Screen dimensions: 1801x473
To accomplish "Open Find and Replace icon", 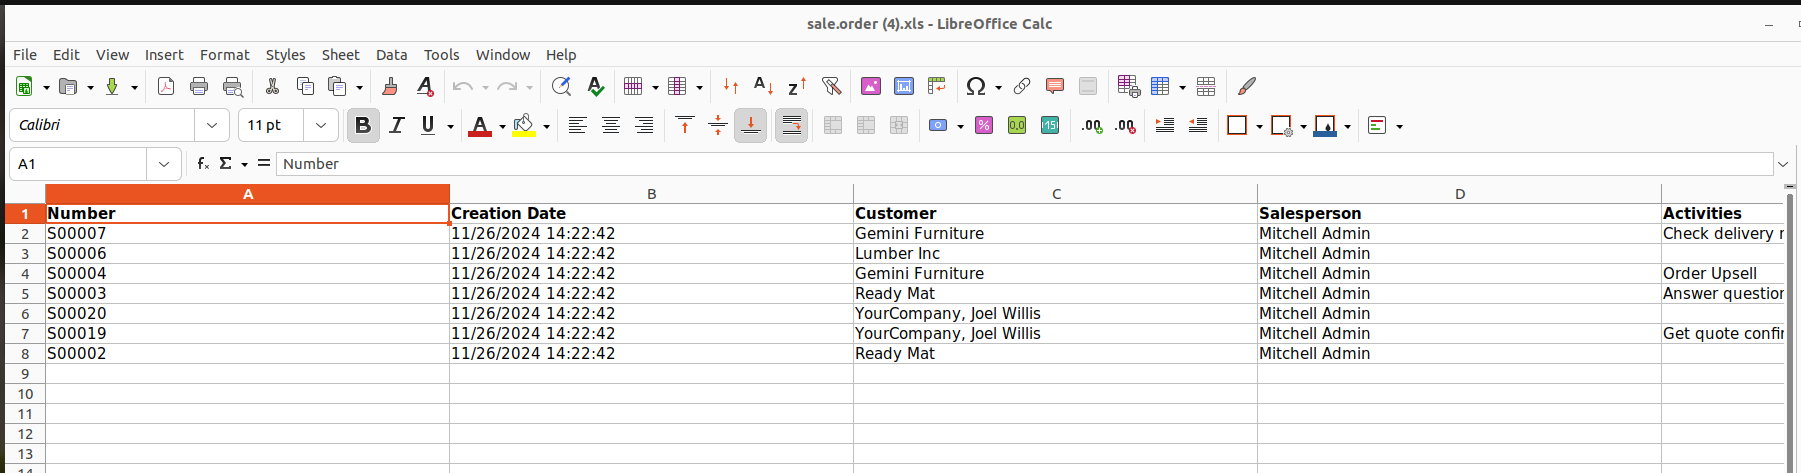I will coord(562,87).
